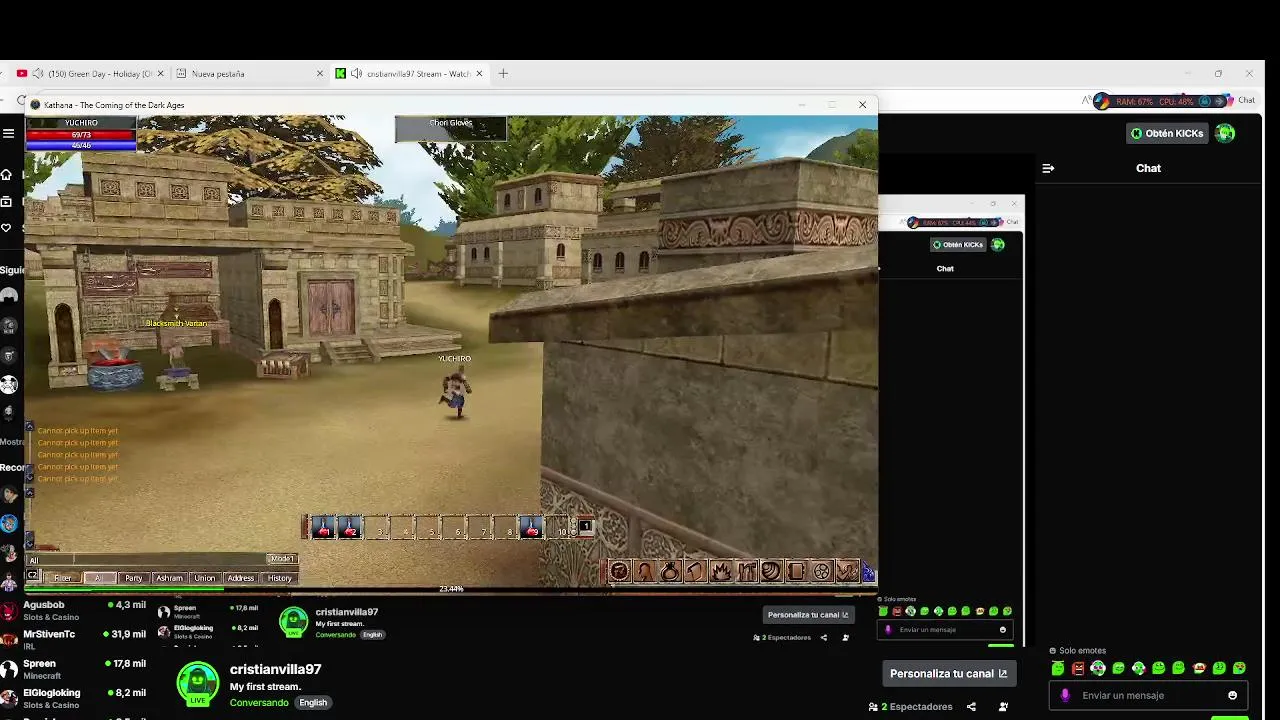Select the first green emote in chat
The width and height of the screenshot is (1280, 720).
pyautogui.click(x=1058, y=668)
